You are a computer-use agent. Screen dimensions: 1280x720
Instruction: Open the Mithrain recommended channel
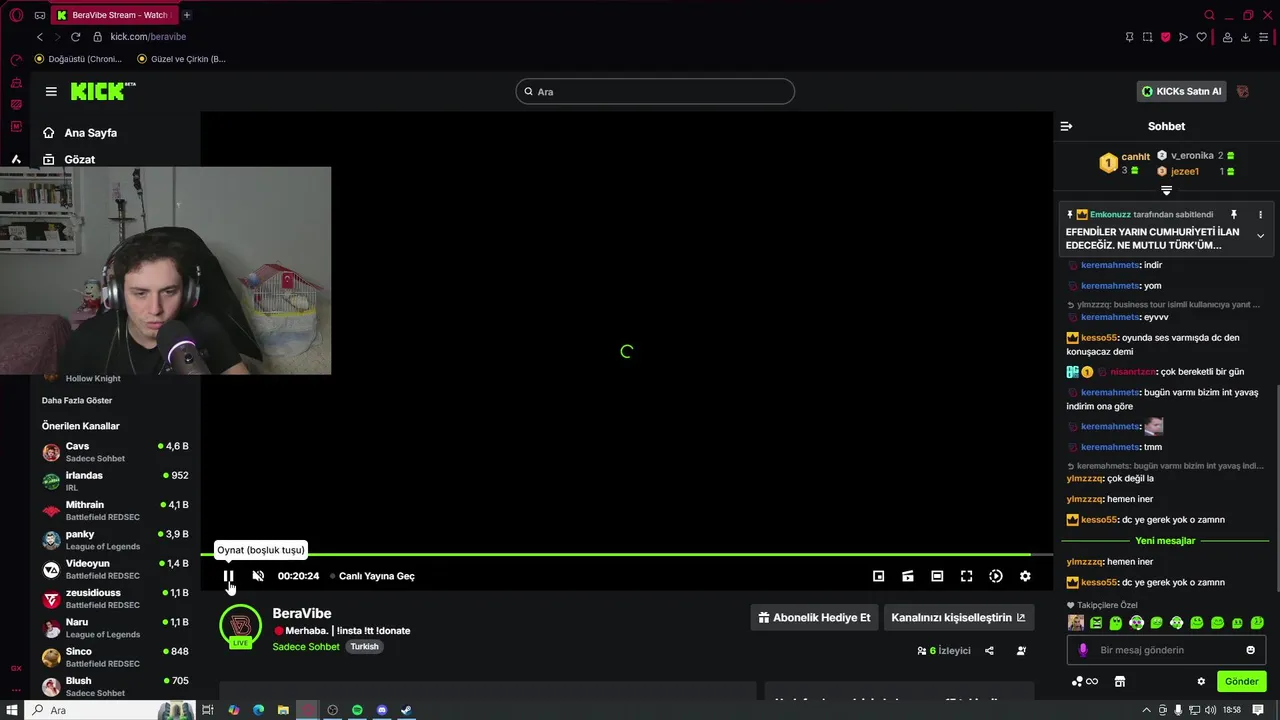115,511
